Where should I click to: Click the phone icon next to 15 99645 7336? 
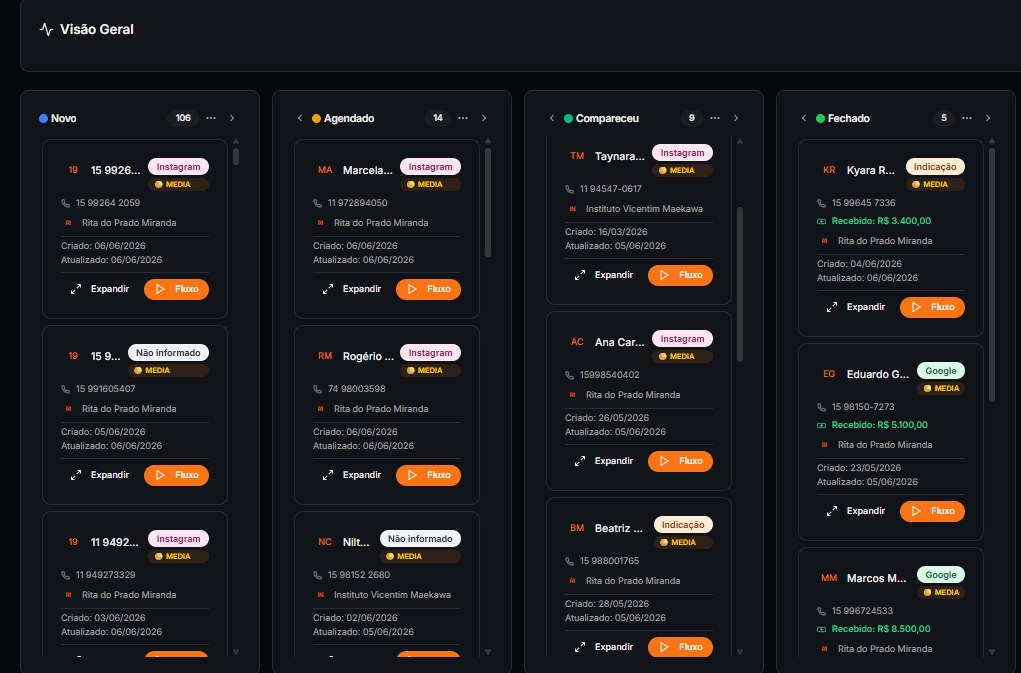[x=822, y=203]
